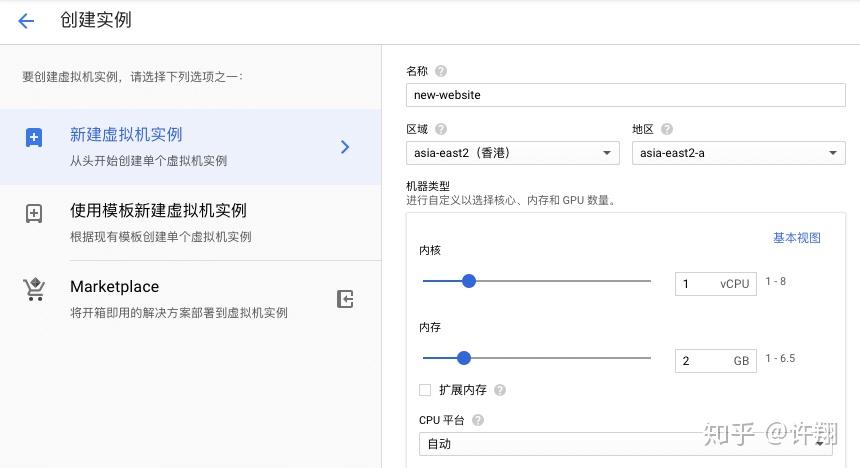Click the Marketplace shopping cart icon
The image size is (860, 468).
point(34,290)
